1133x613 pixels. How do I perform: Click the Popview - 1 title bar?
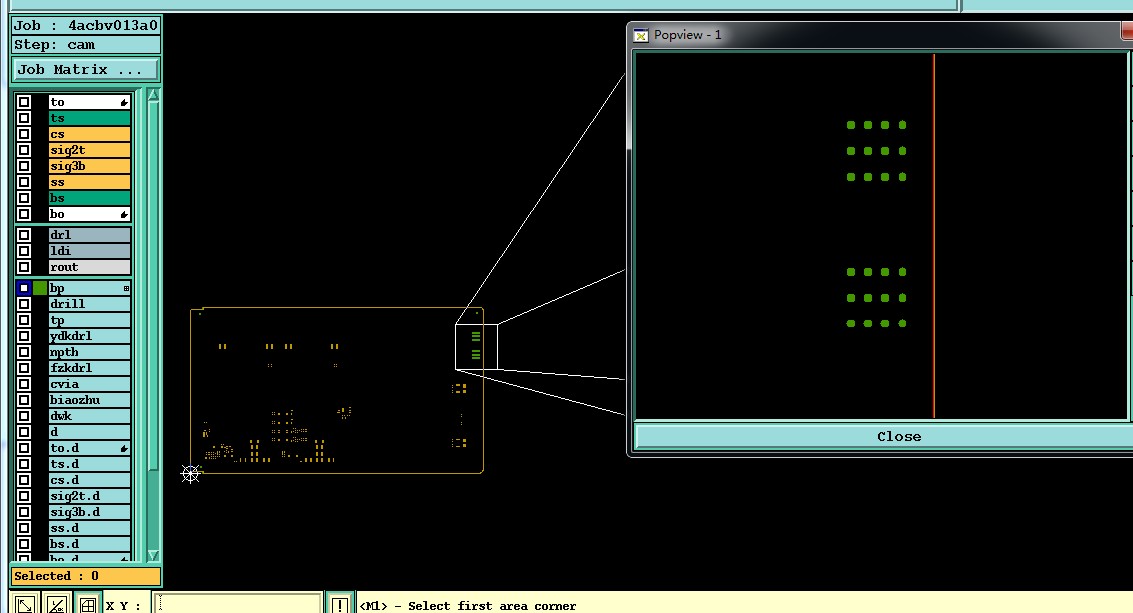(882, 35)
